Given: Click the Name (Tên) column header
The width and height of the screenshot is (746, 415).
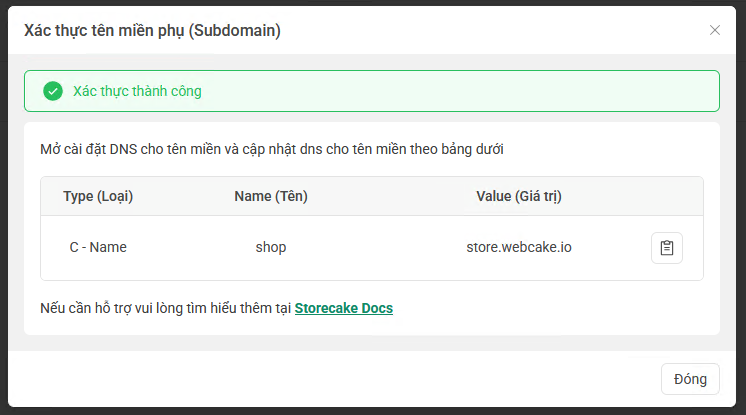Looking at the screenshot, I should [x=271, y=196].
